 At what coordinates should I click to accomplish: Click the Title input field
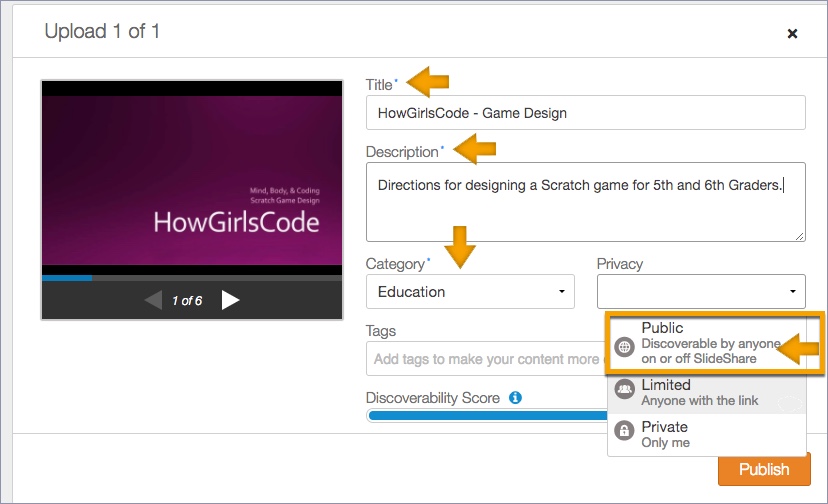tap(585, 113)
